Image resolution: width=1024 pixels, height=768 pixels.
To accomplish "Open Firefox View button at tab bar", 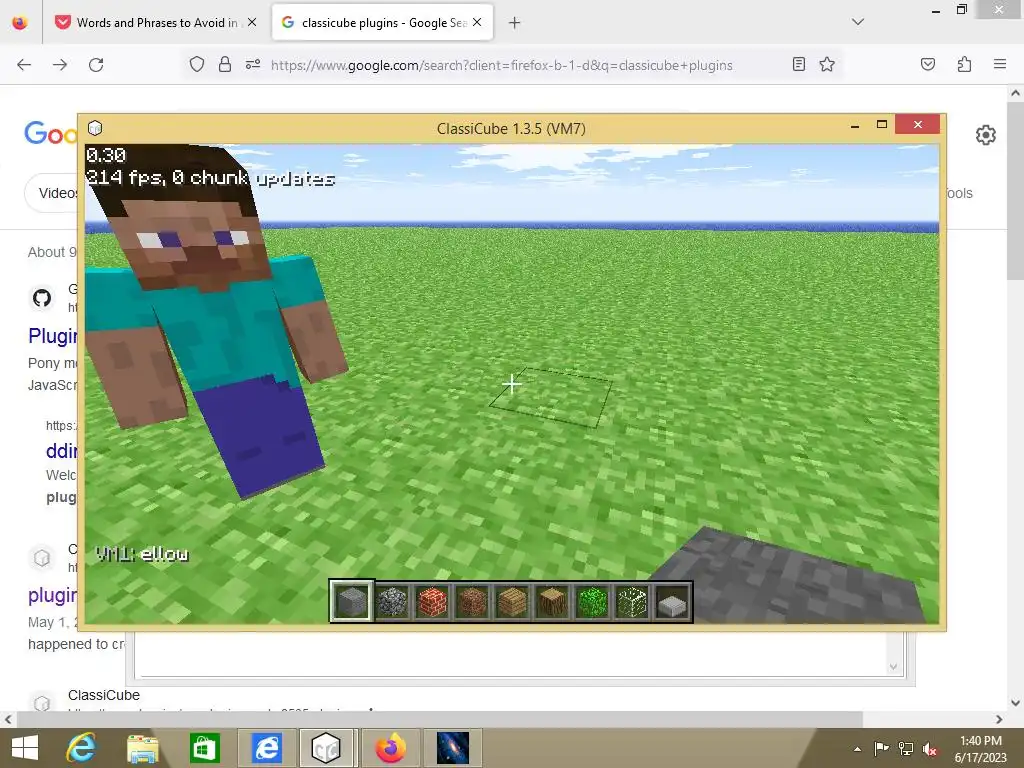I will coord(20,22).
